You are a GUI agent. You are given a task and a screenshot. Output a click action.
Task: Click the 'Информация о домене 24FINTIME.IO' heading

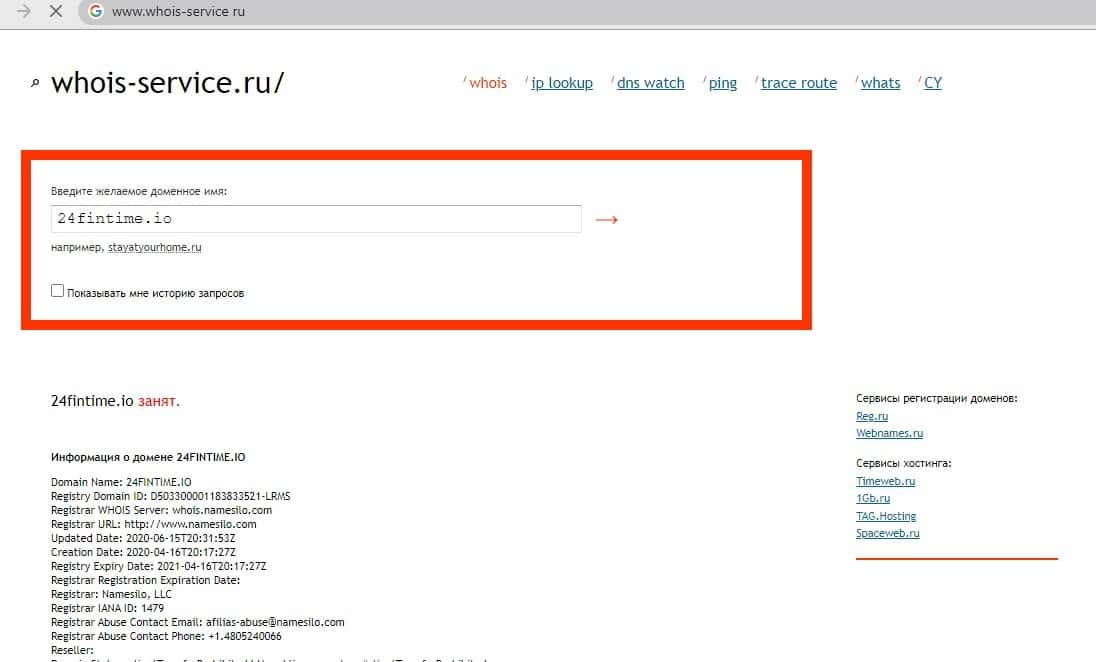pyautogui.click(x=148, y=457)
